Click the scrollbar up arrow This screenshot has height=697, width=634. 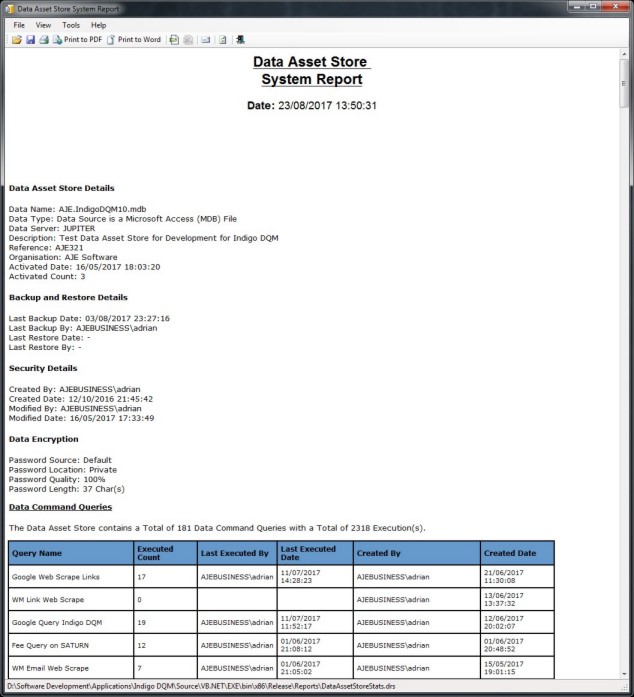point(625,55)
